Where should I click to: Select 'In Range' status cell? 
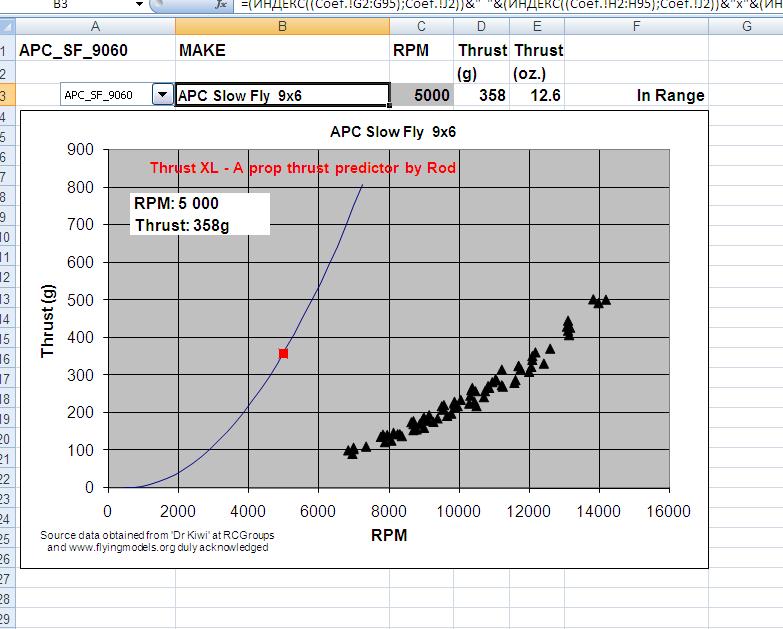pos(636,95)
